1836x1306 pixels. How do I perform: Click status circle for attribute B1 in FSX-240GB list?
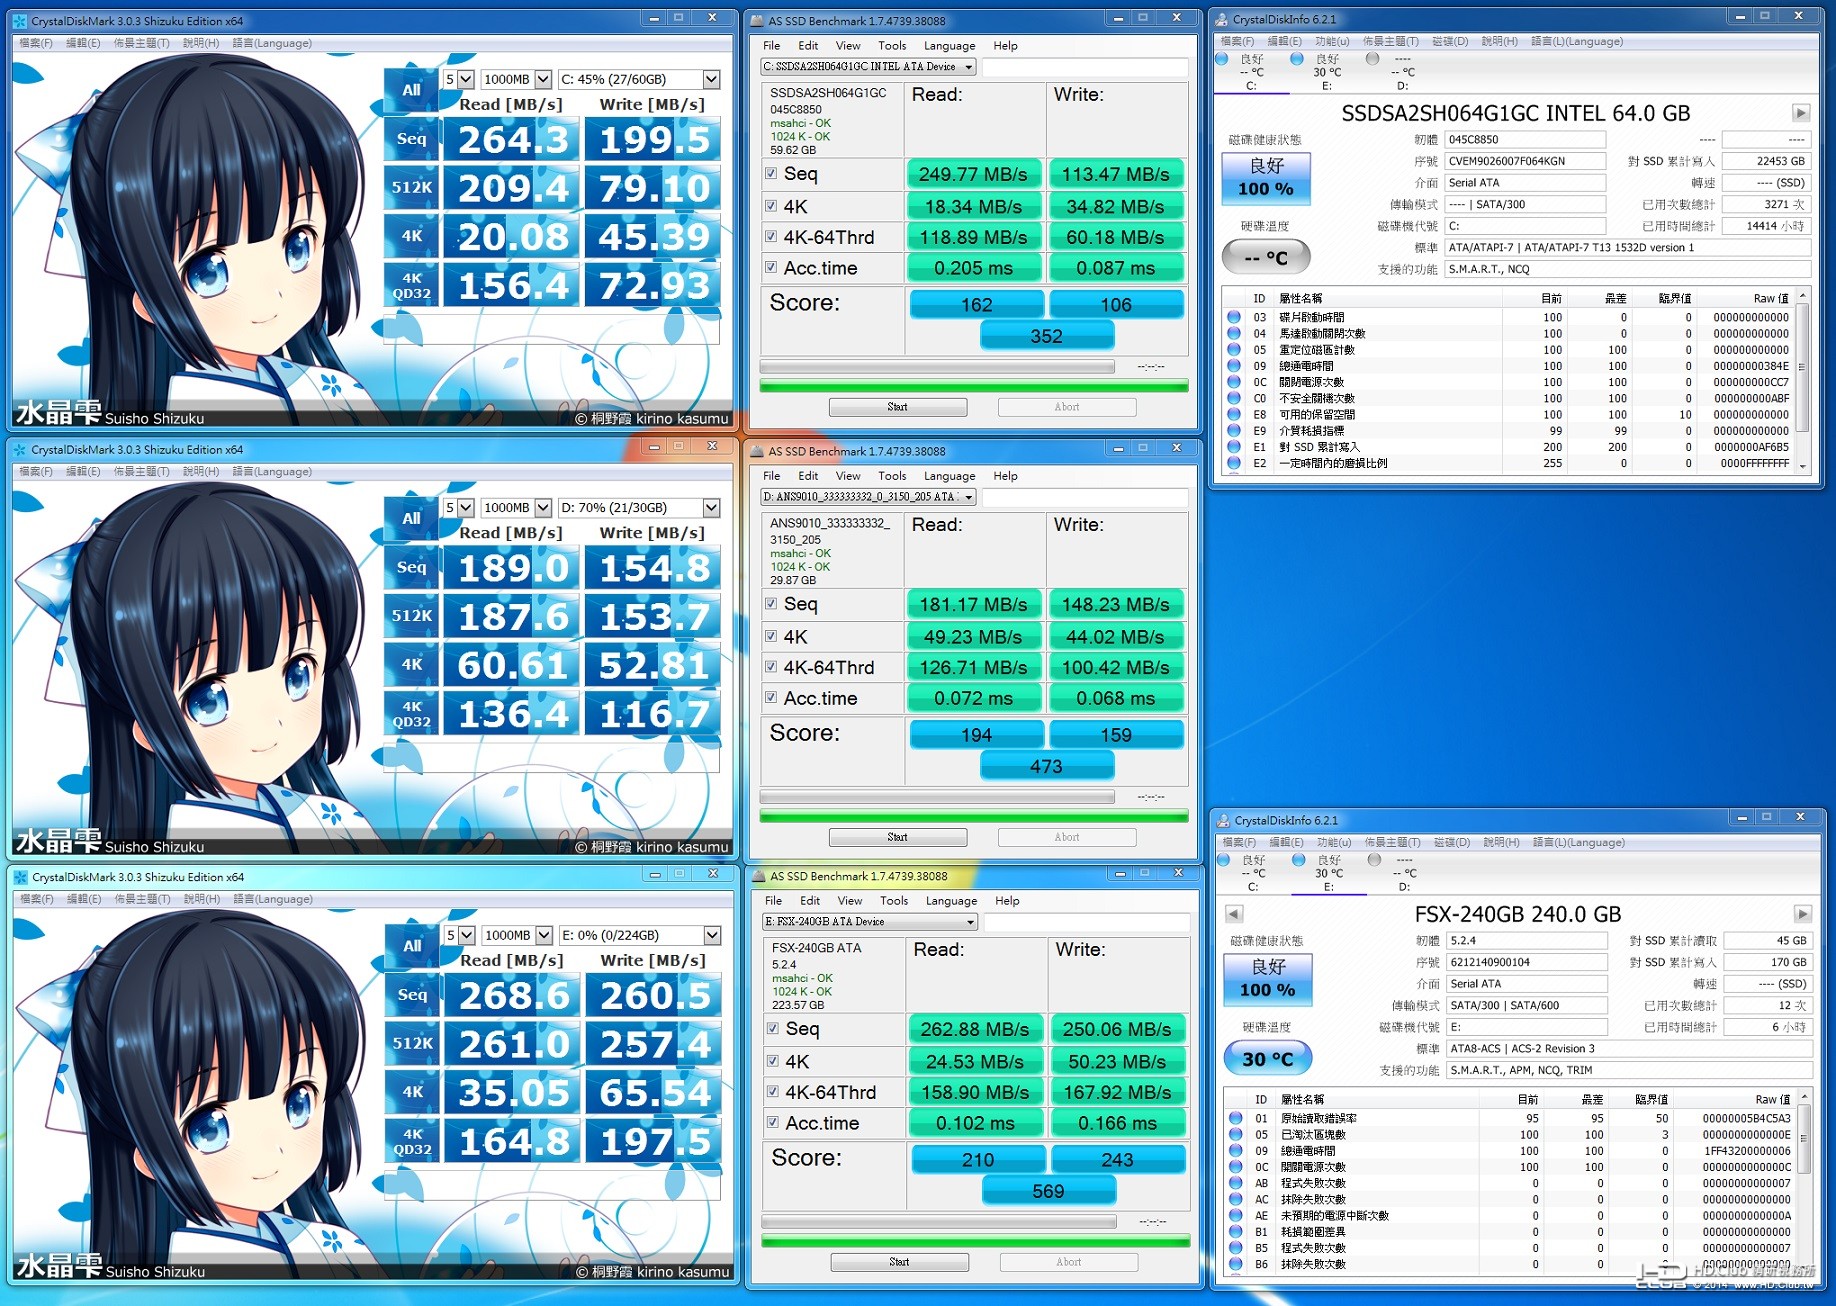[x=1236, y=1232]
